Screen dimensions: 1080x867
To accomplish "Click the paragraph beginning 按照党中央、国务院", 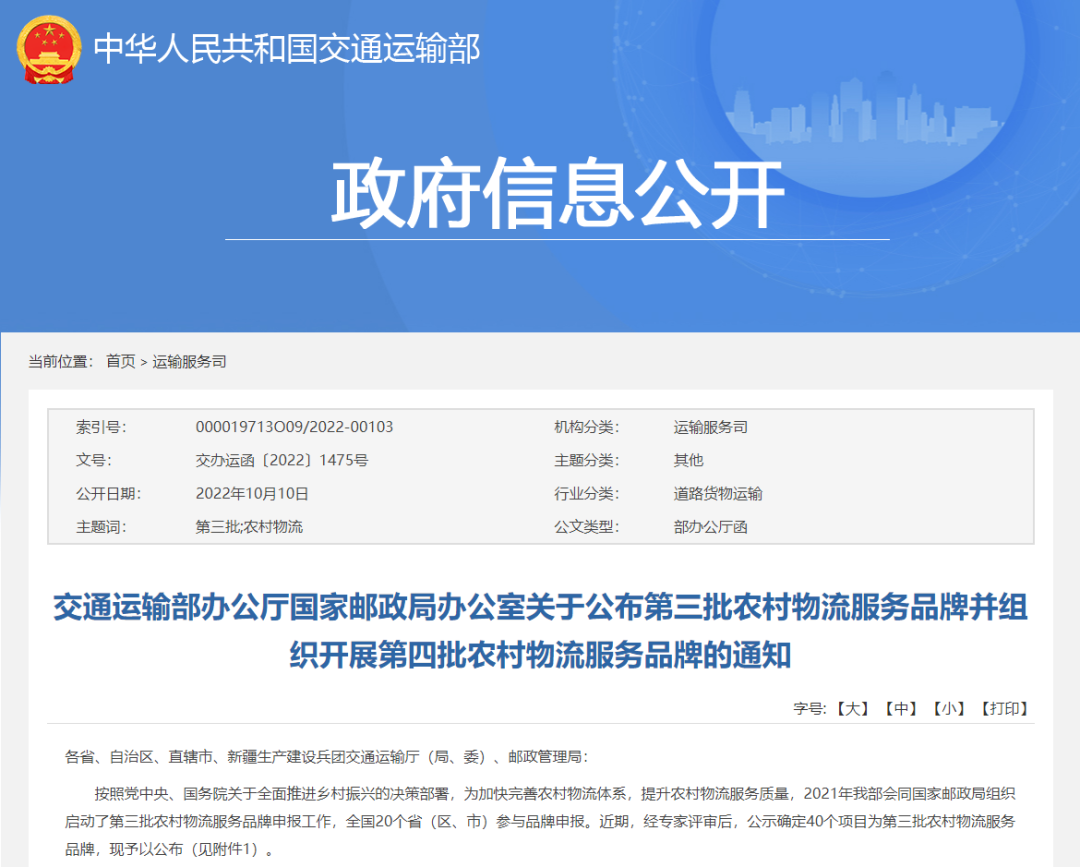I will point(541,822).
